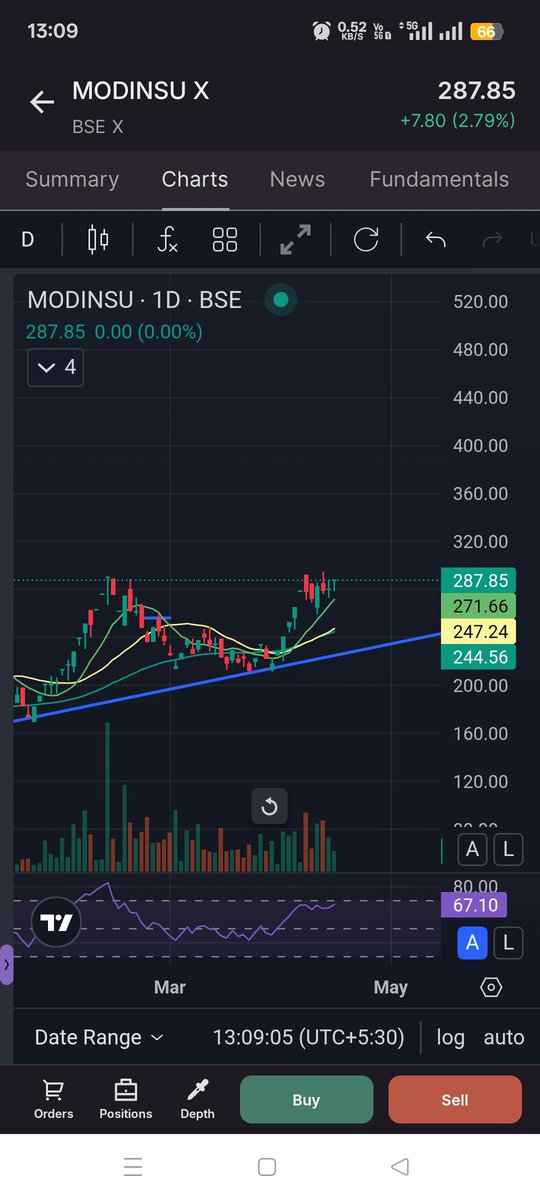
Task: Open the Android recent apps menu
Action: click(x=134, y=1166)
